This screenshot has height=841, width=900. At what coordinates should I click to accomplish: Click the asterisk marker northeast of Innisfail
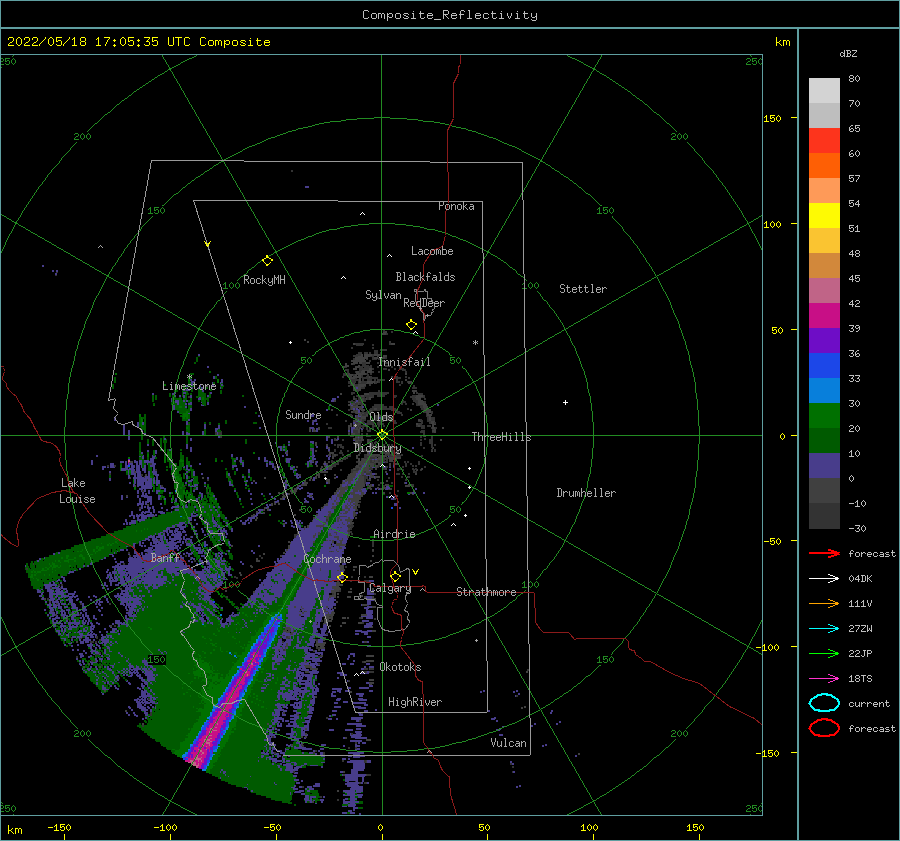pyautogui.click(x=475, y=343)
